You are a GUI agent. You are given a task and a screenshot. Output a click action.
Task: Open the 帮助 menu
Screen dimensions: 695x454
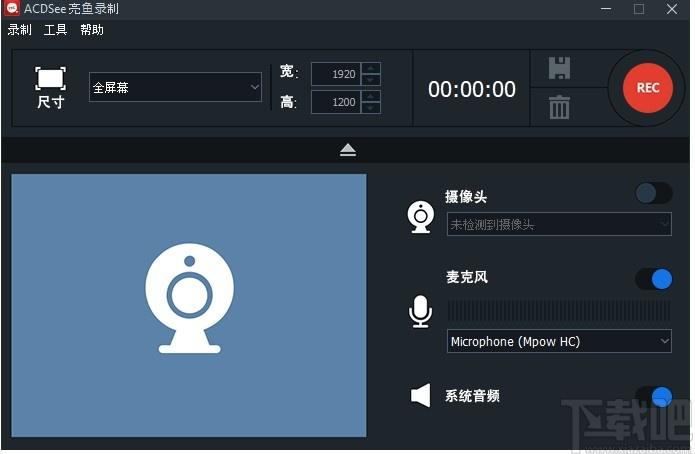click(91, 30)
